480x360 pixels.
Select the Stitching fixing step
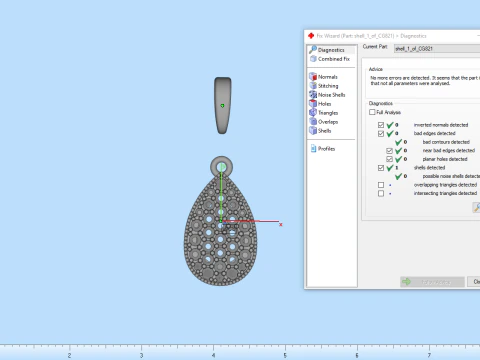click(x=324, y=86)
